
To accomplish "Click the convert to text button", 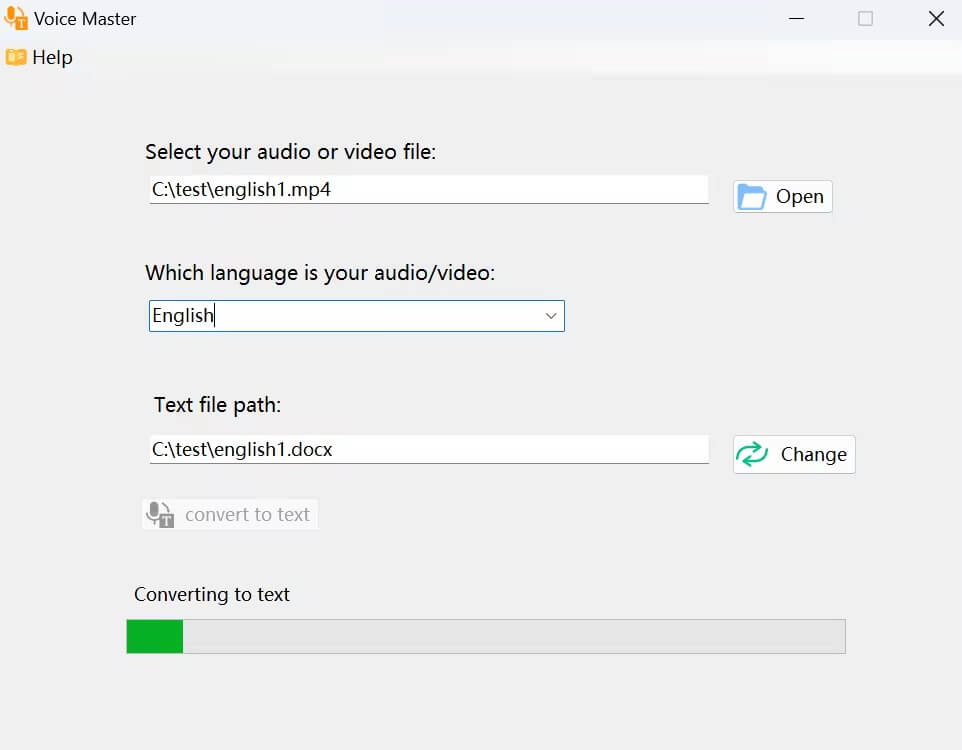I will 230,513.
